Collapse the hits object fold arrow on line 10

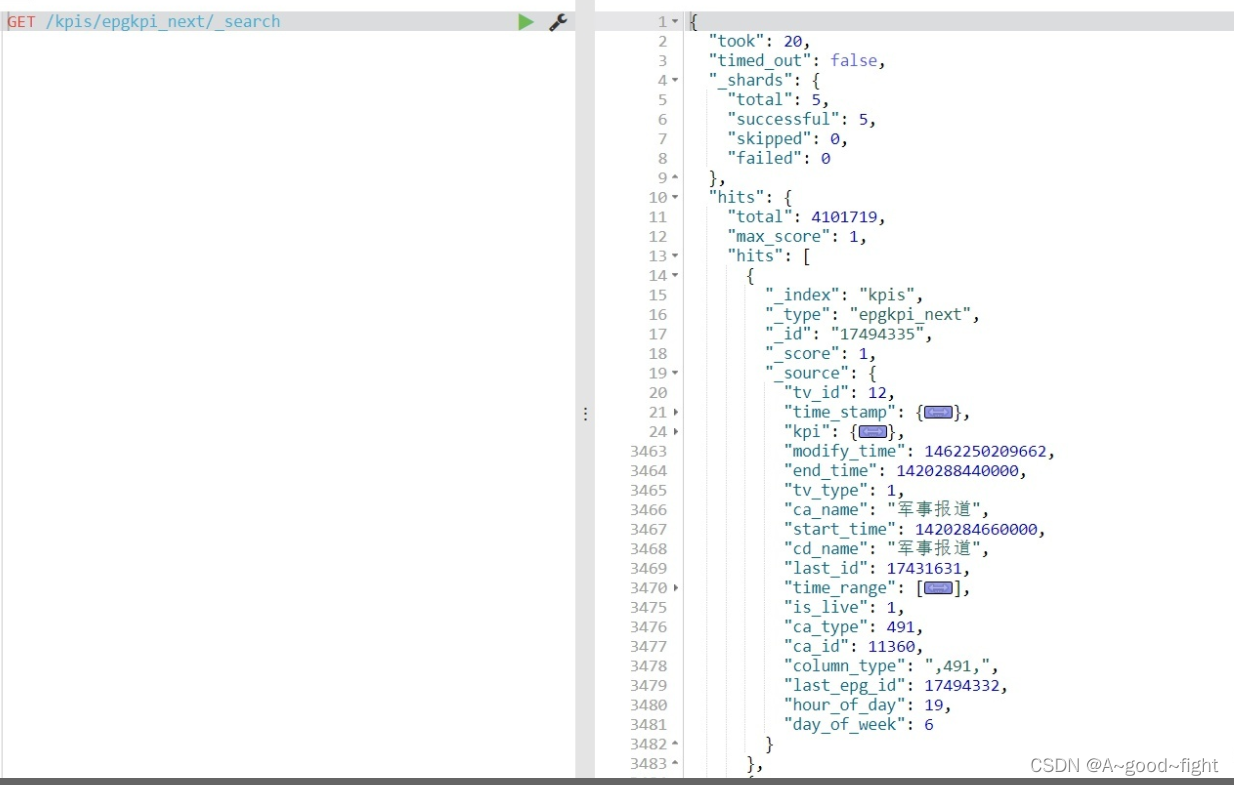click(675, 197)
